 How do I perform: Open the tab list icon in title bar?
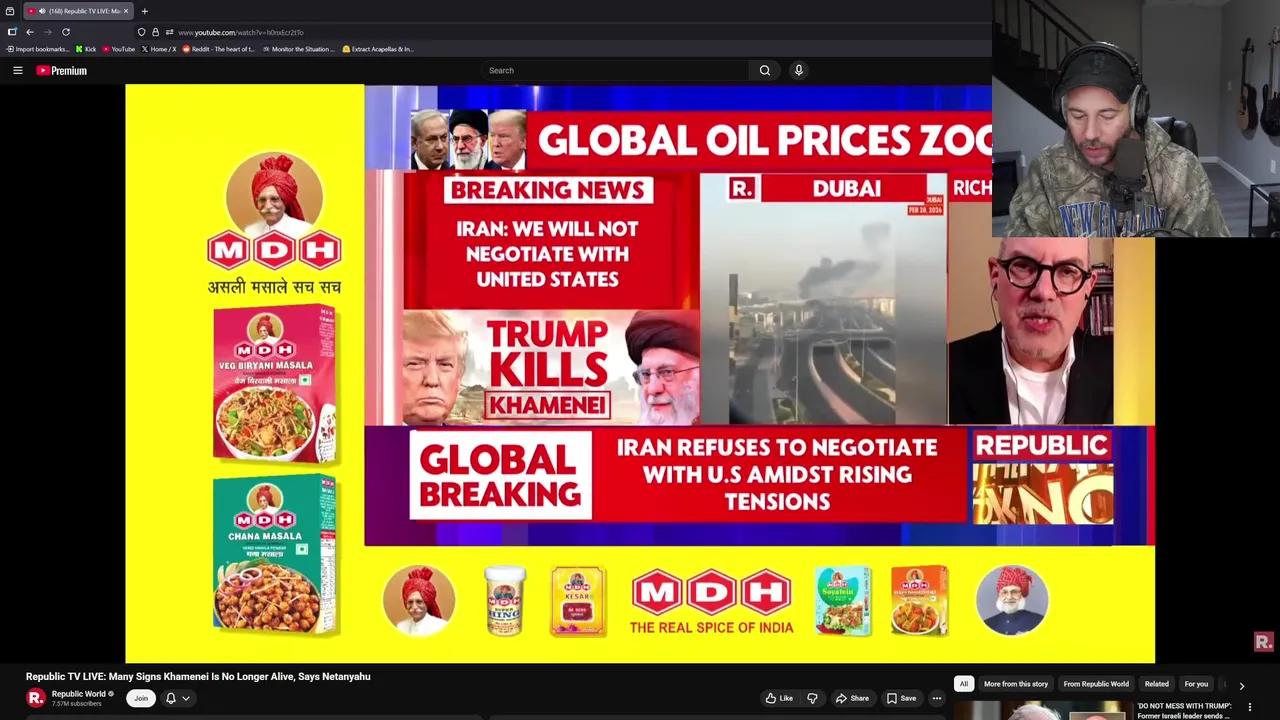pos(9,11)
